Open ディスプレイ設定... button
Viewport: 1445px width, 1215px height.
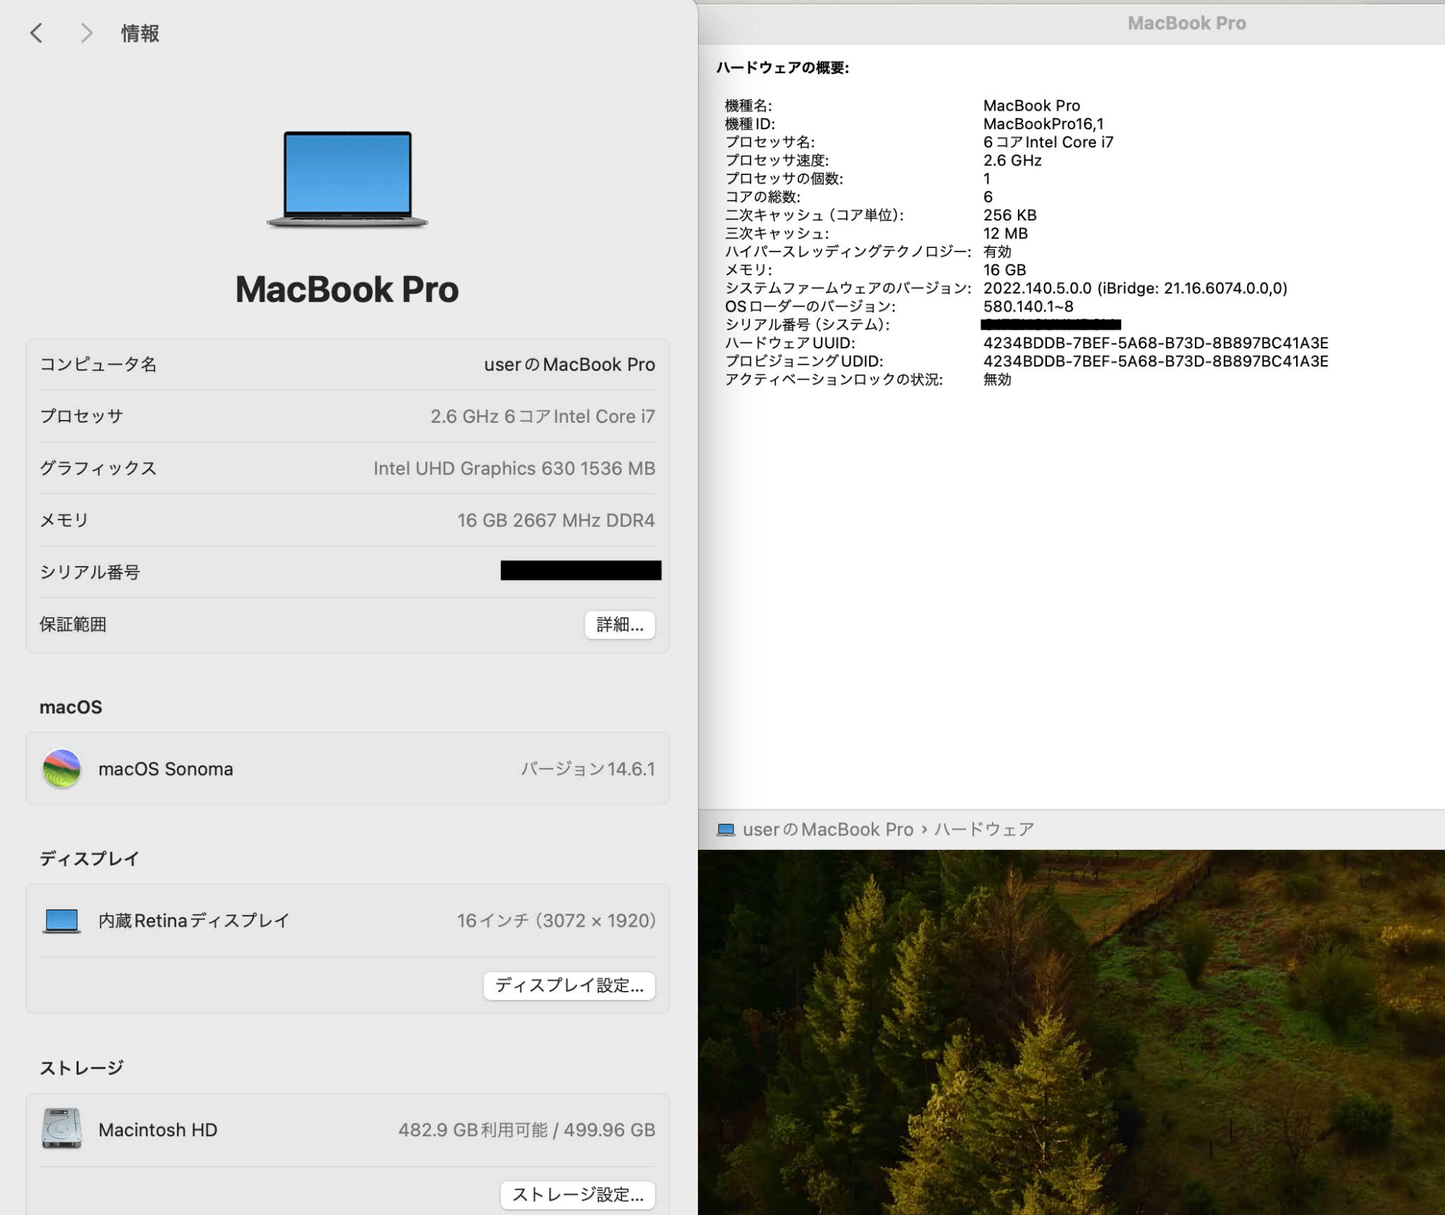tap(569, 985)
